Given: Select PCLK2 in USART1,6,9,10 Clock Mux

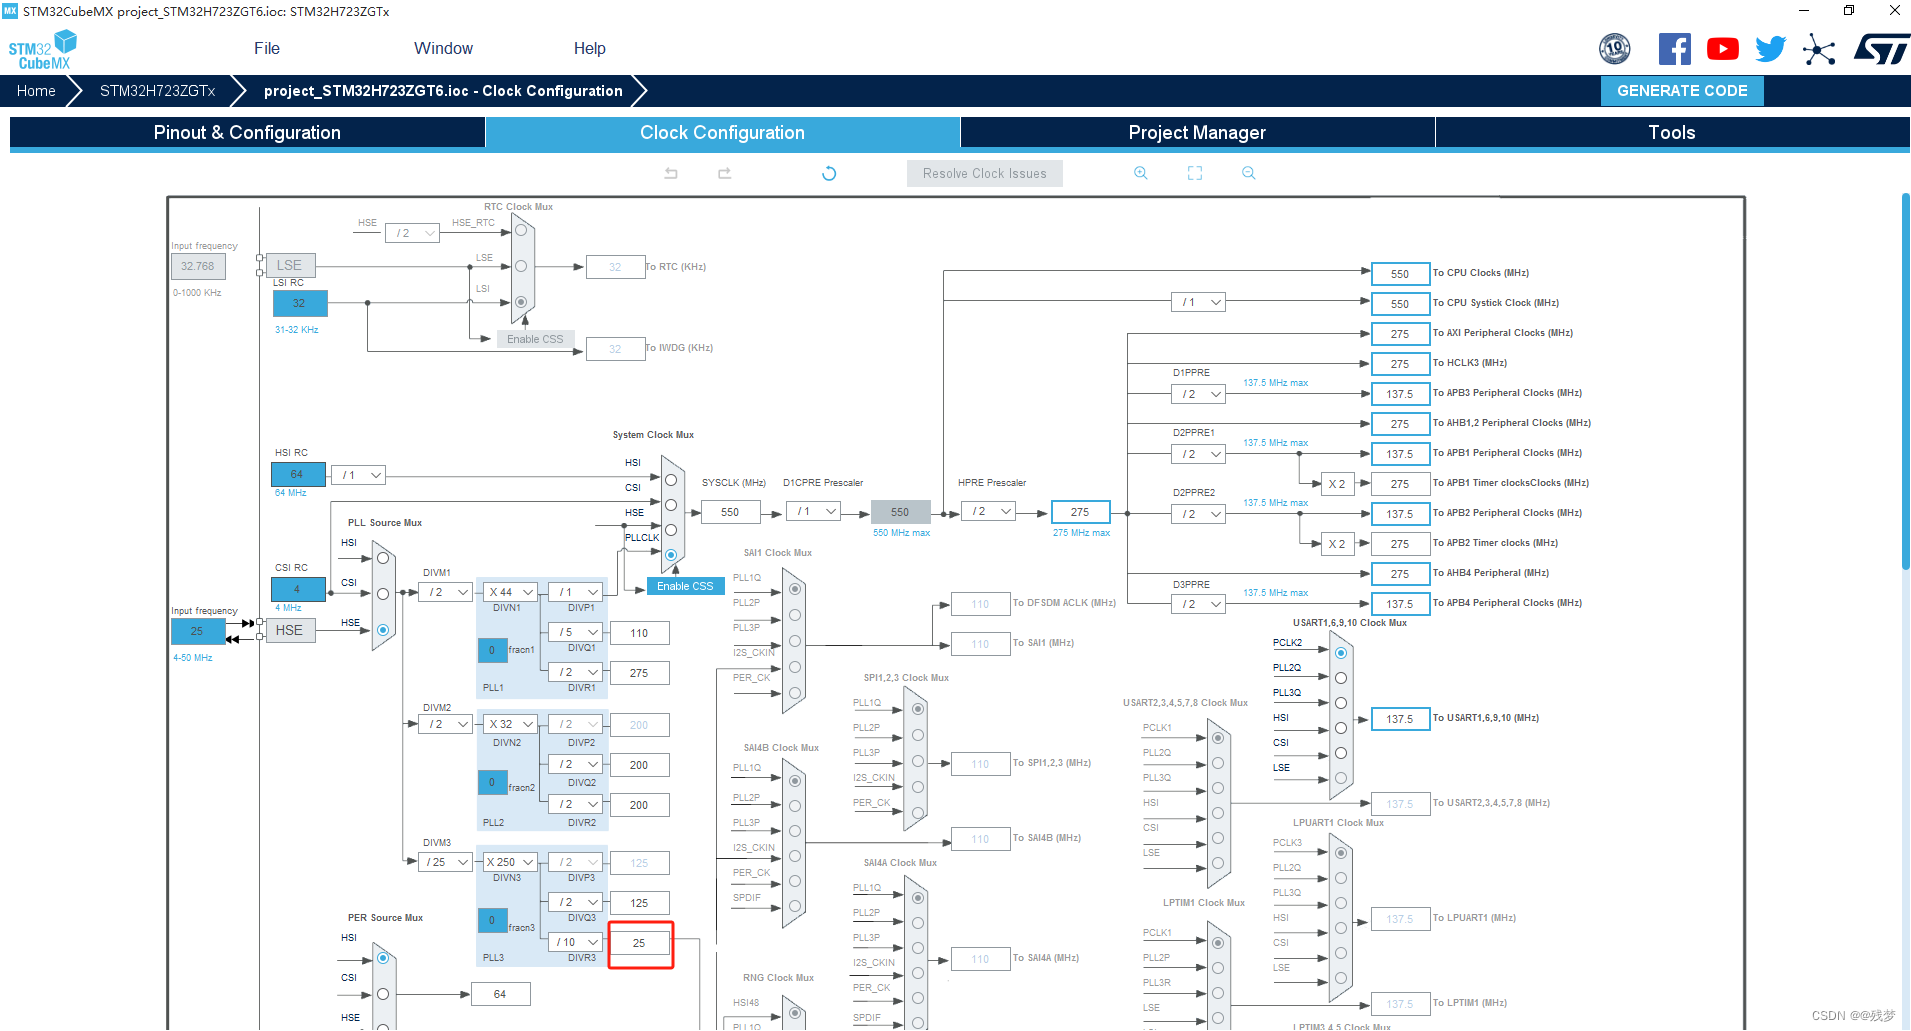Looking at the screenshot, I should [x=1341, y=653].
